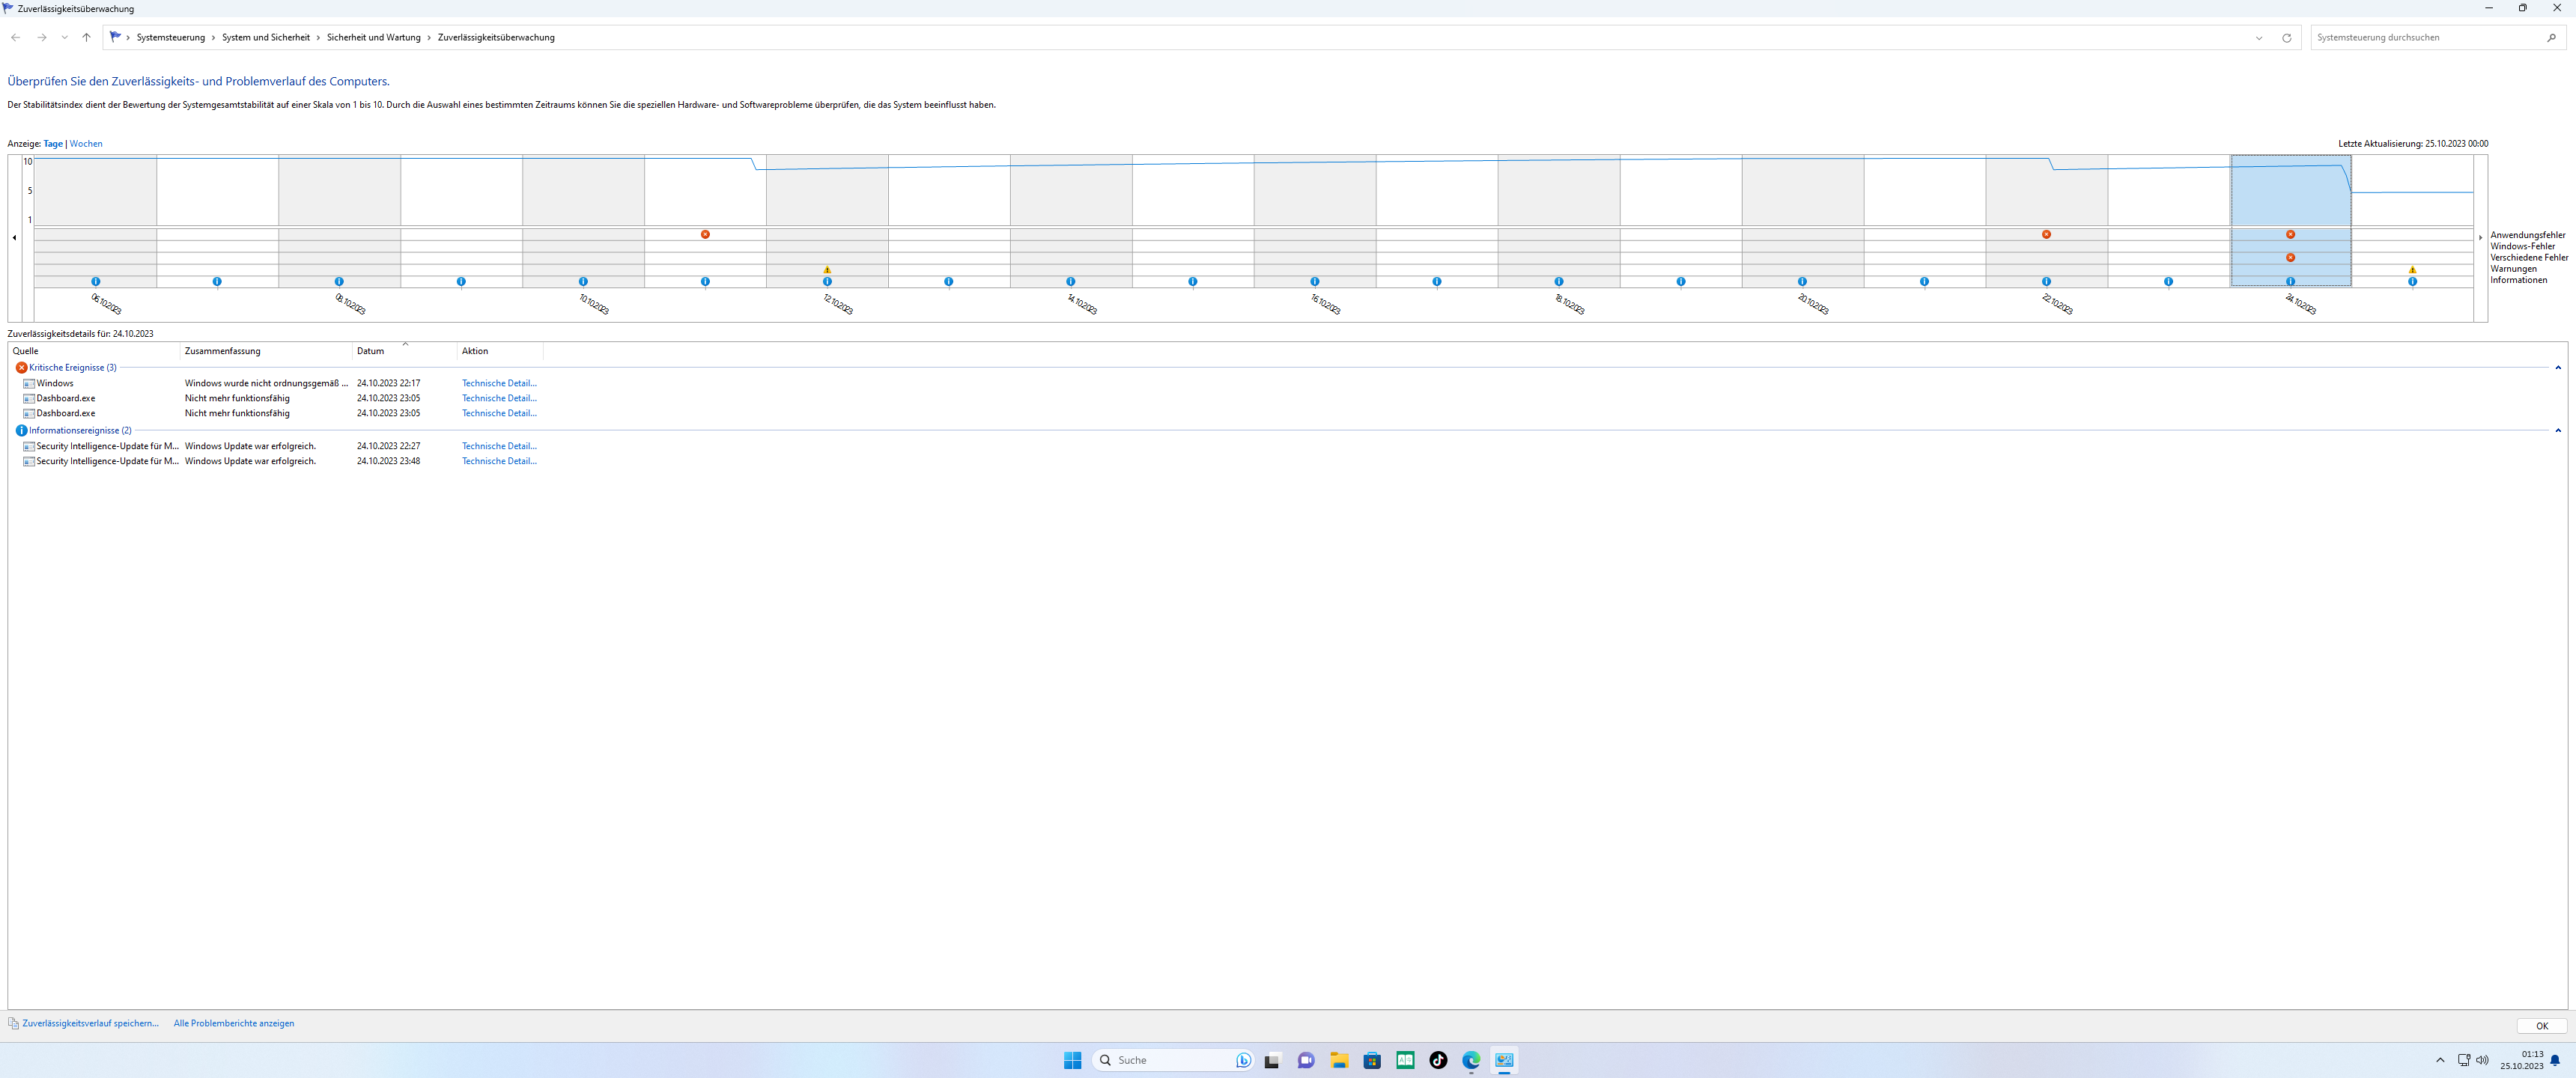Switch view to Wochen
Screen dimensions: 2576x1078
(86, 144)
